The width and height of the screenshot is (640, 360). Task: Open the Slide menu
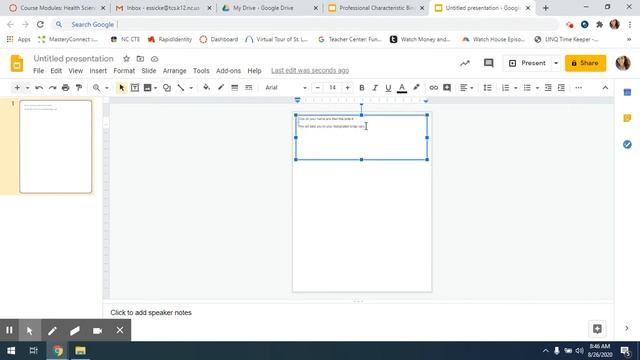(149, 71)
